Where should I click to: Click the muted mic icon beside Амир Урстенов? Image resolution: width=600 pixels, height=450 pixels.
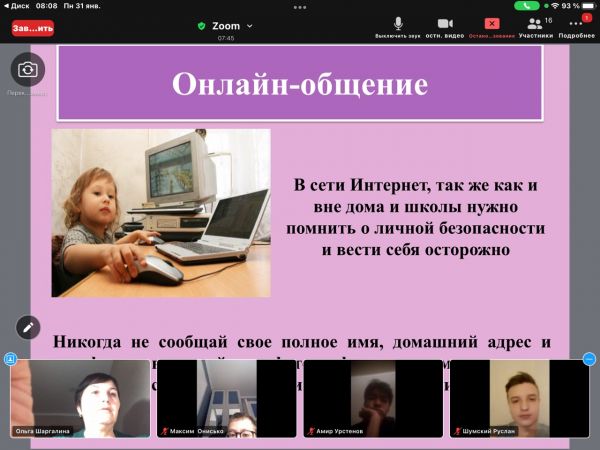[x=309, y=431]
